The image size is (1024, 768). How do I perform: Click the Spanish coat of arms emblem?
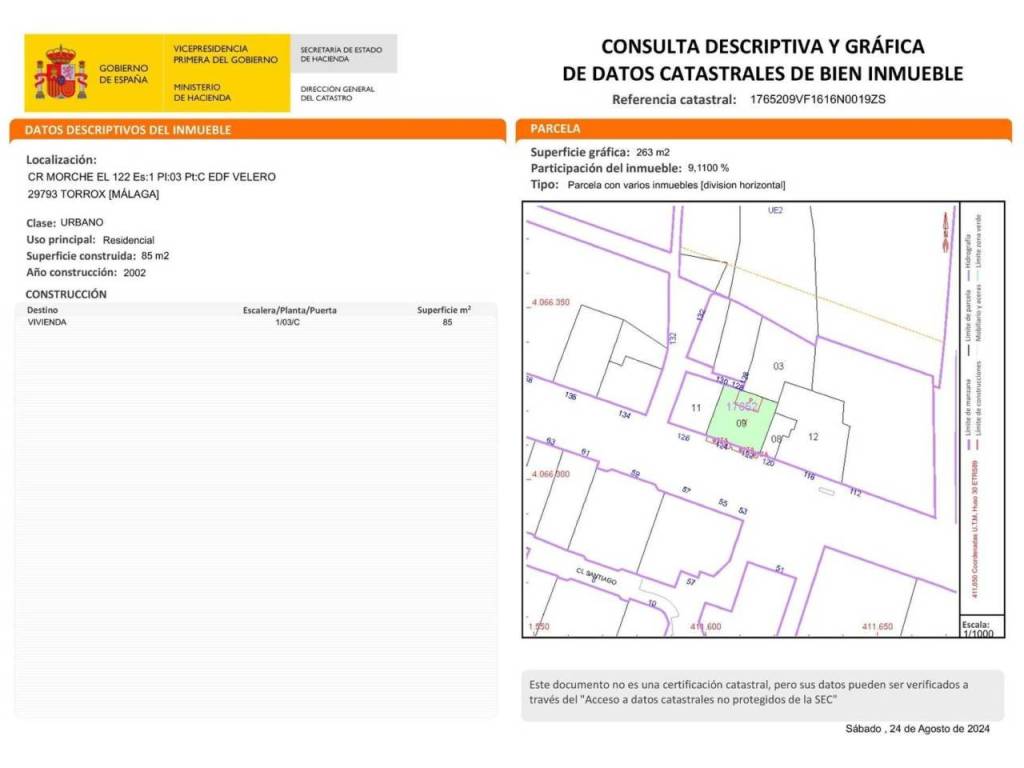click(x=61, y=73)
